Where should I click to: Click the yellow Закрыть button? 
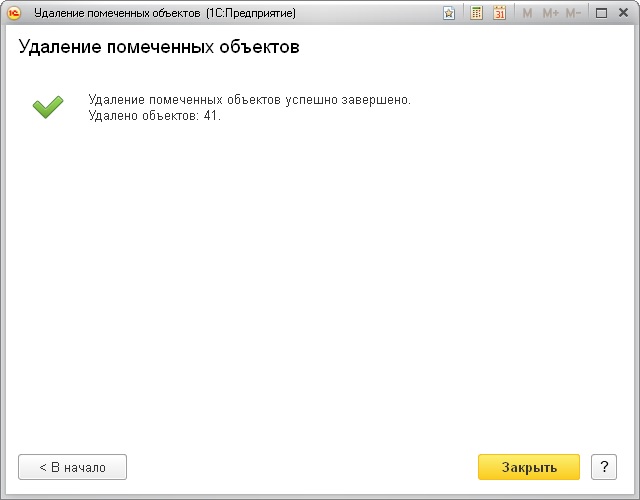click(x=529, y=467)
